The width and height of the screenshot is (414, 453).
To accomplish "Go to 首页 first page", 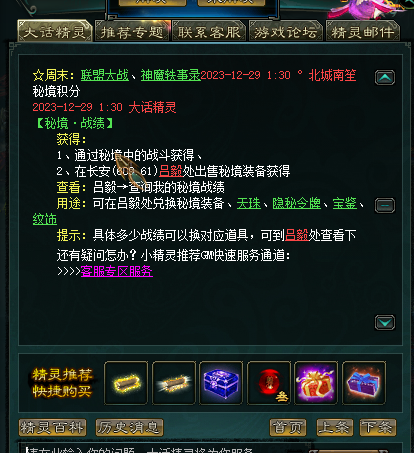I will point(288,427).
